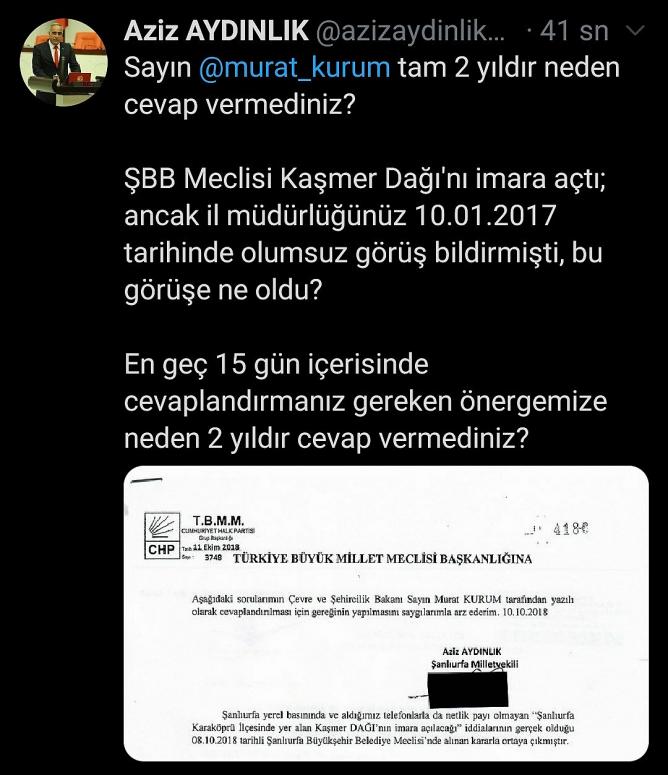
Task: Click the stamped number 418 on the document
Action: (571, 529)
